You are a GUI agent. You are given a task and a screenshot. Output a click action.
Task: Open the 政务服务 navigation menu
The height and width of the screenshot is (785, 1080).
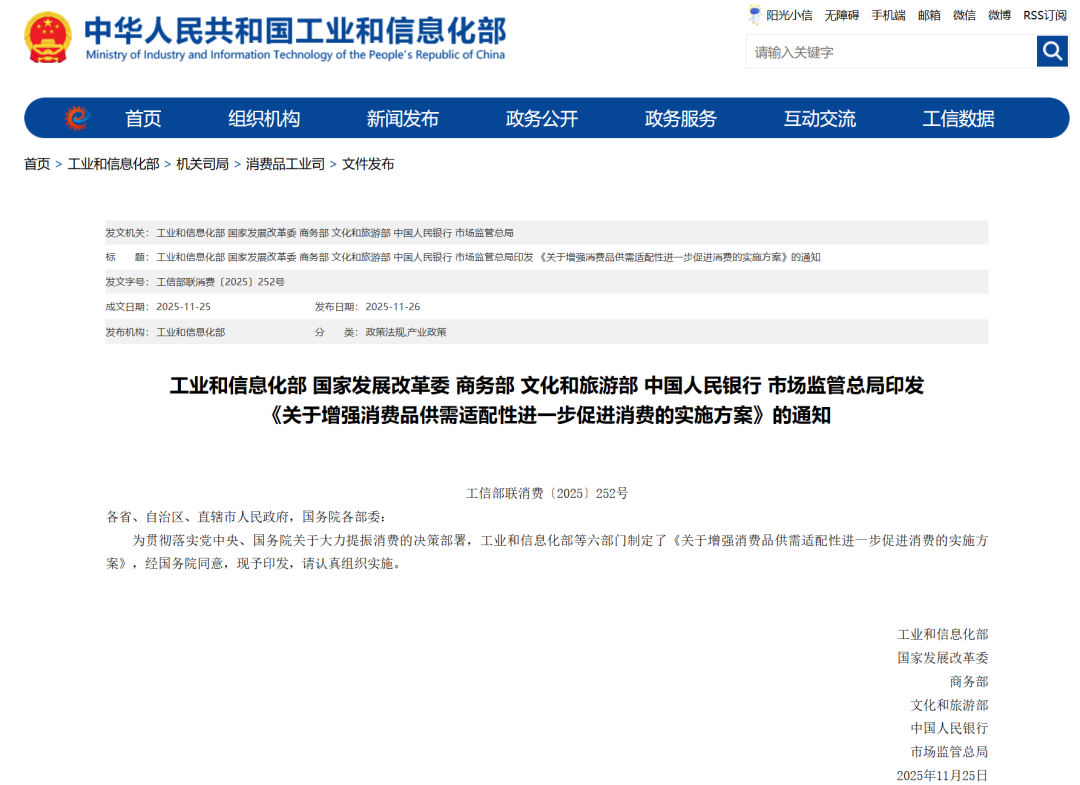(x=681, y=117)
